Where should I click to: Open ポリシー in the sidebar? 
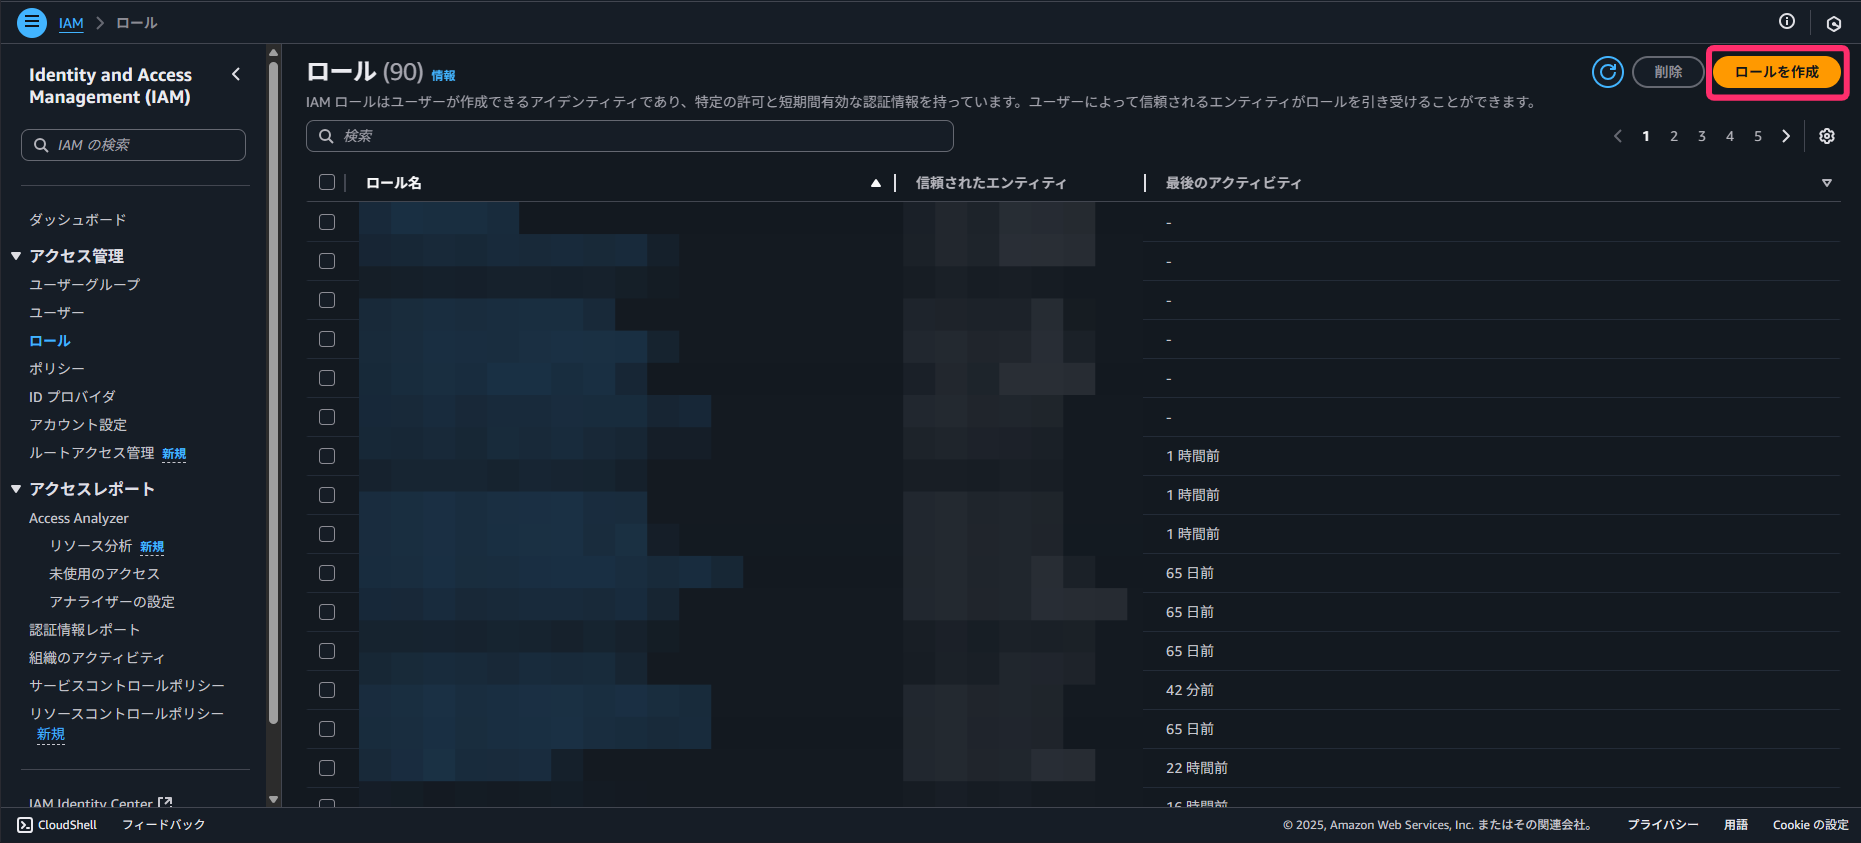click(x=57, y=369)
